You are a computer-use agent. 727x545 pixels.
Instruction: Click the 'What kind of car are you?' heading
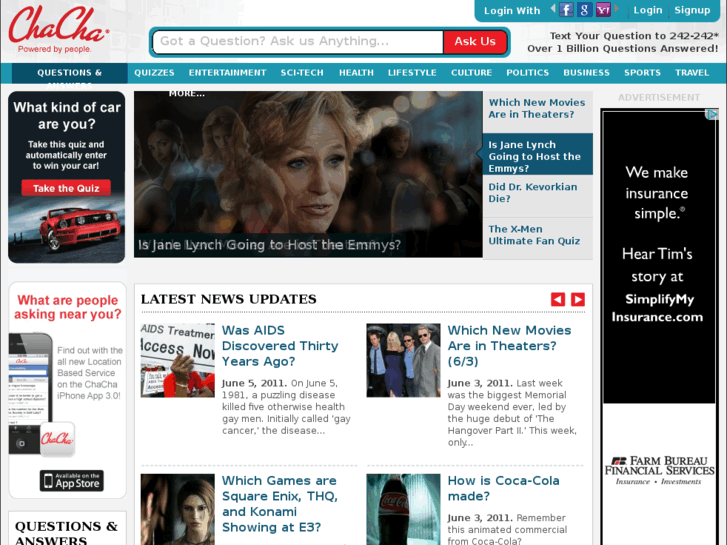[x=67, y=116]
